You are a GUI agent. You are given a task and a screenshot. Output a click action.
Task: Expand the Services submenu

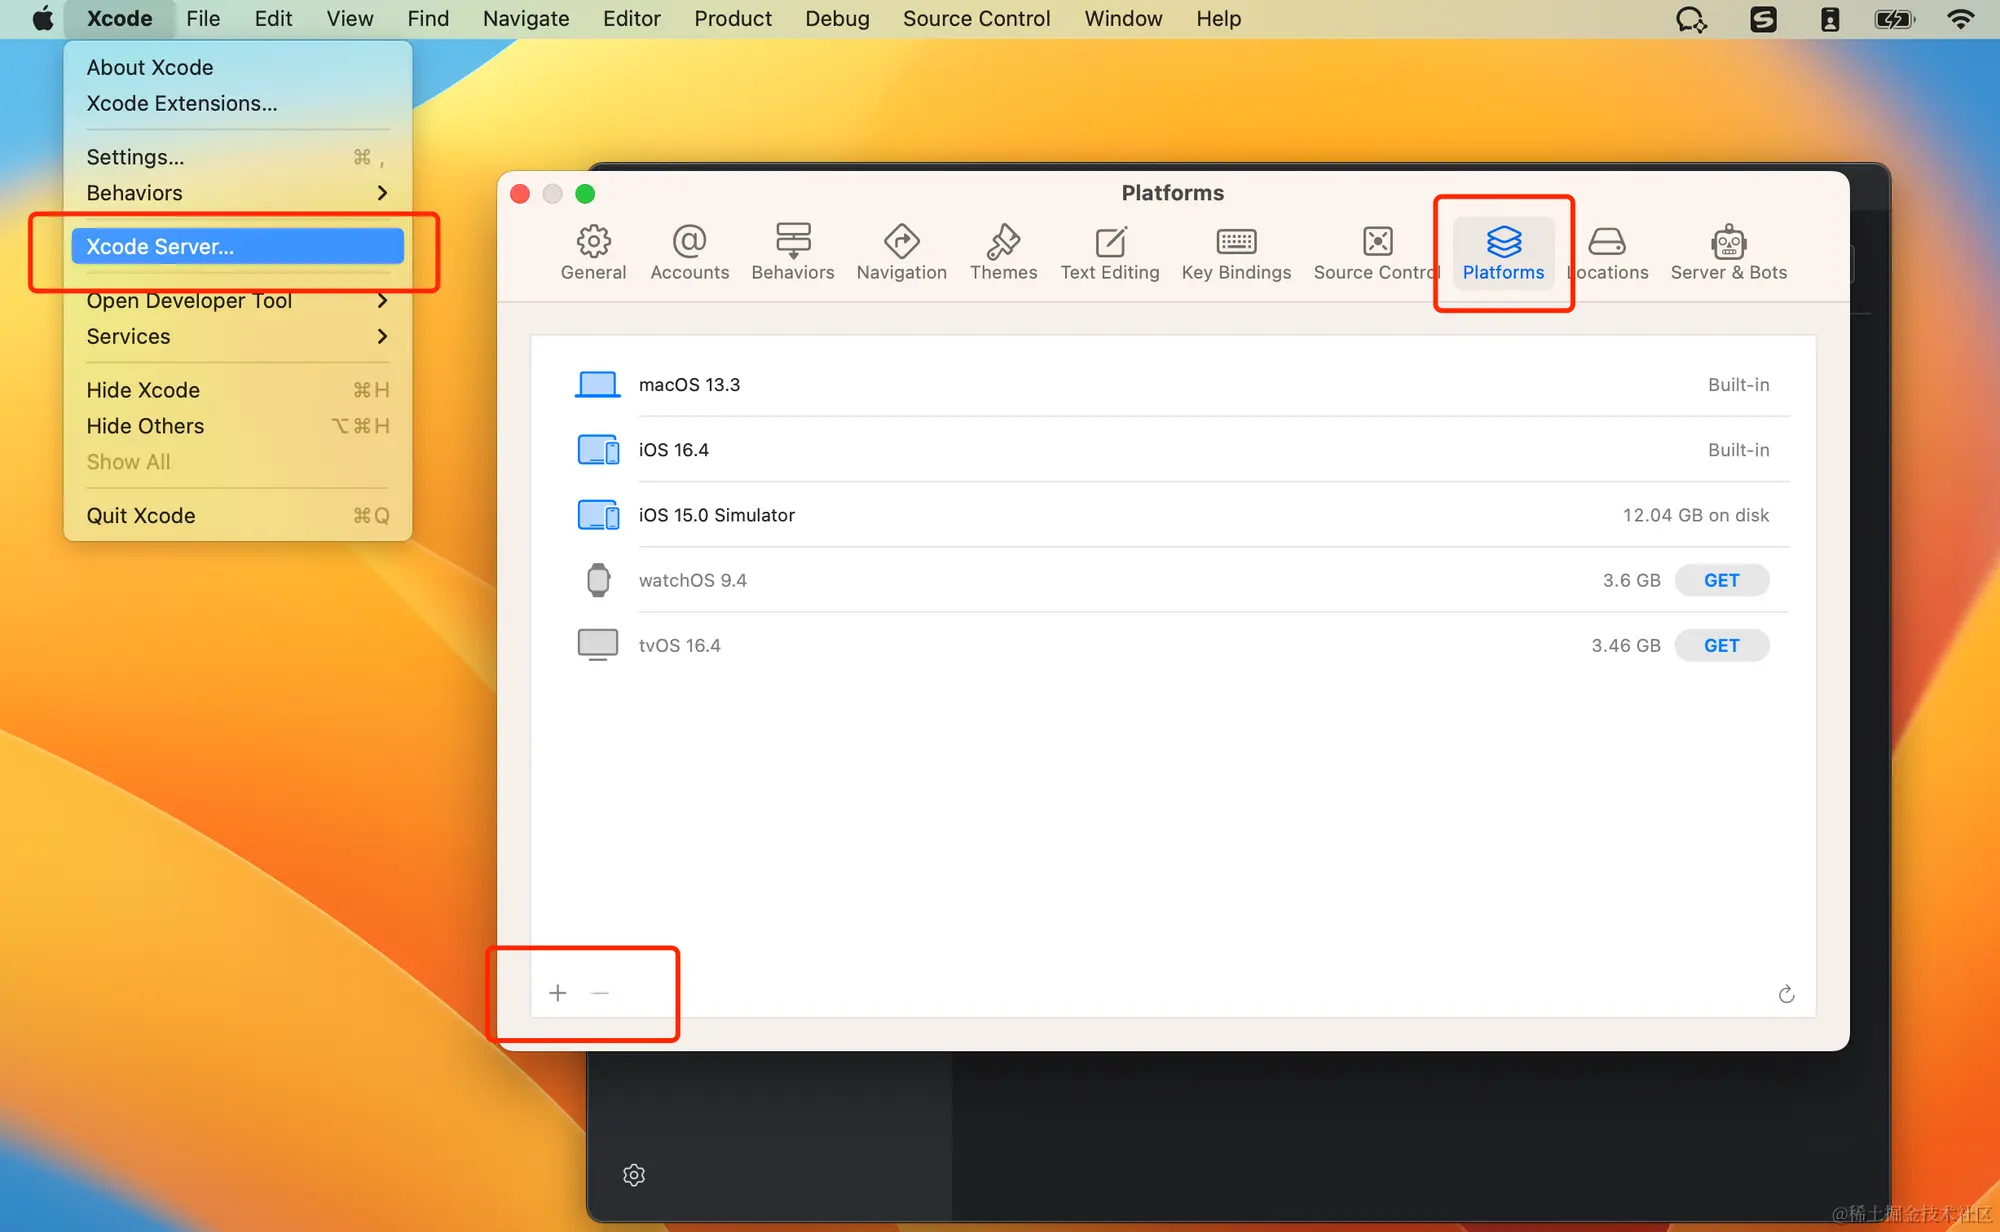coord(382,337)
